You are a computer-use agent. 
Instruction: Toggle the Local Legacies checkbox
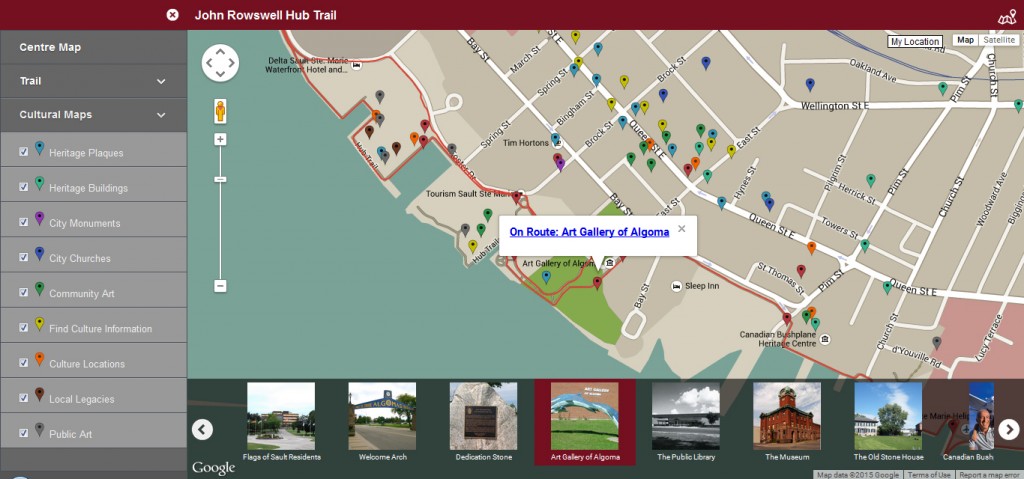click(24, 398)
